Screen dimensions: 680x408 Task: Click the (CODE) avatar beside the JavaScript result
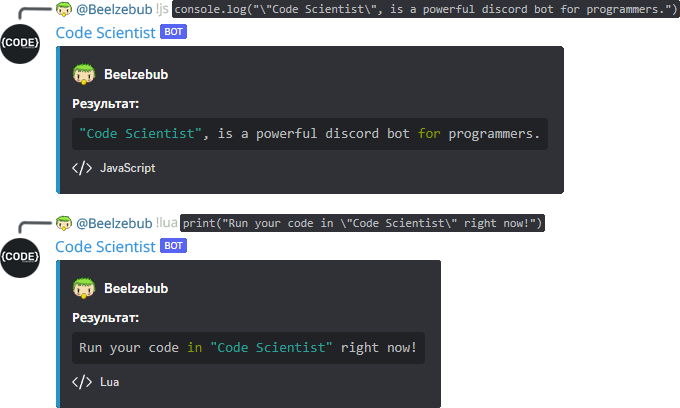tap(20, 44)
